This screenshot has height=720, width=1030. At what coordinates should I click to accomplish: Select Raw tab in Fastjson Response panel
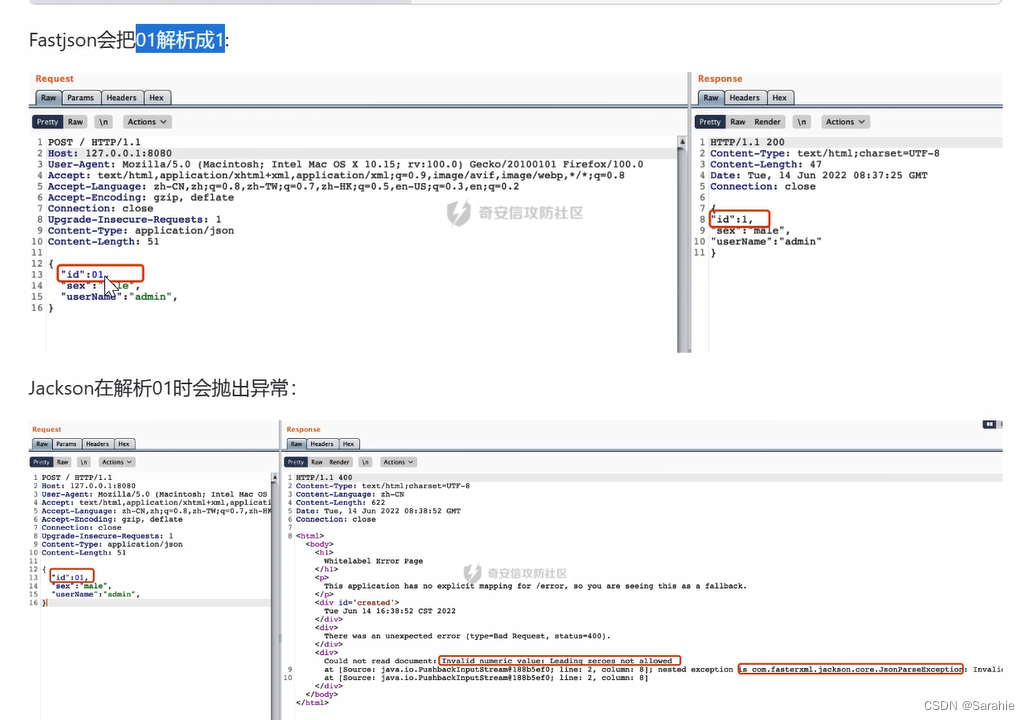711,98
